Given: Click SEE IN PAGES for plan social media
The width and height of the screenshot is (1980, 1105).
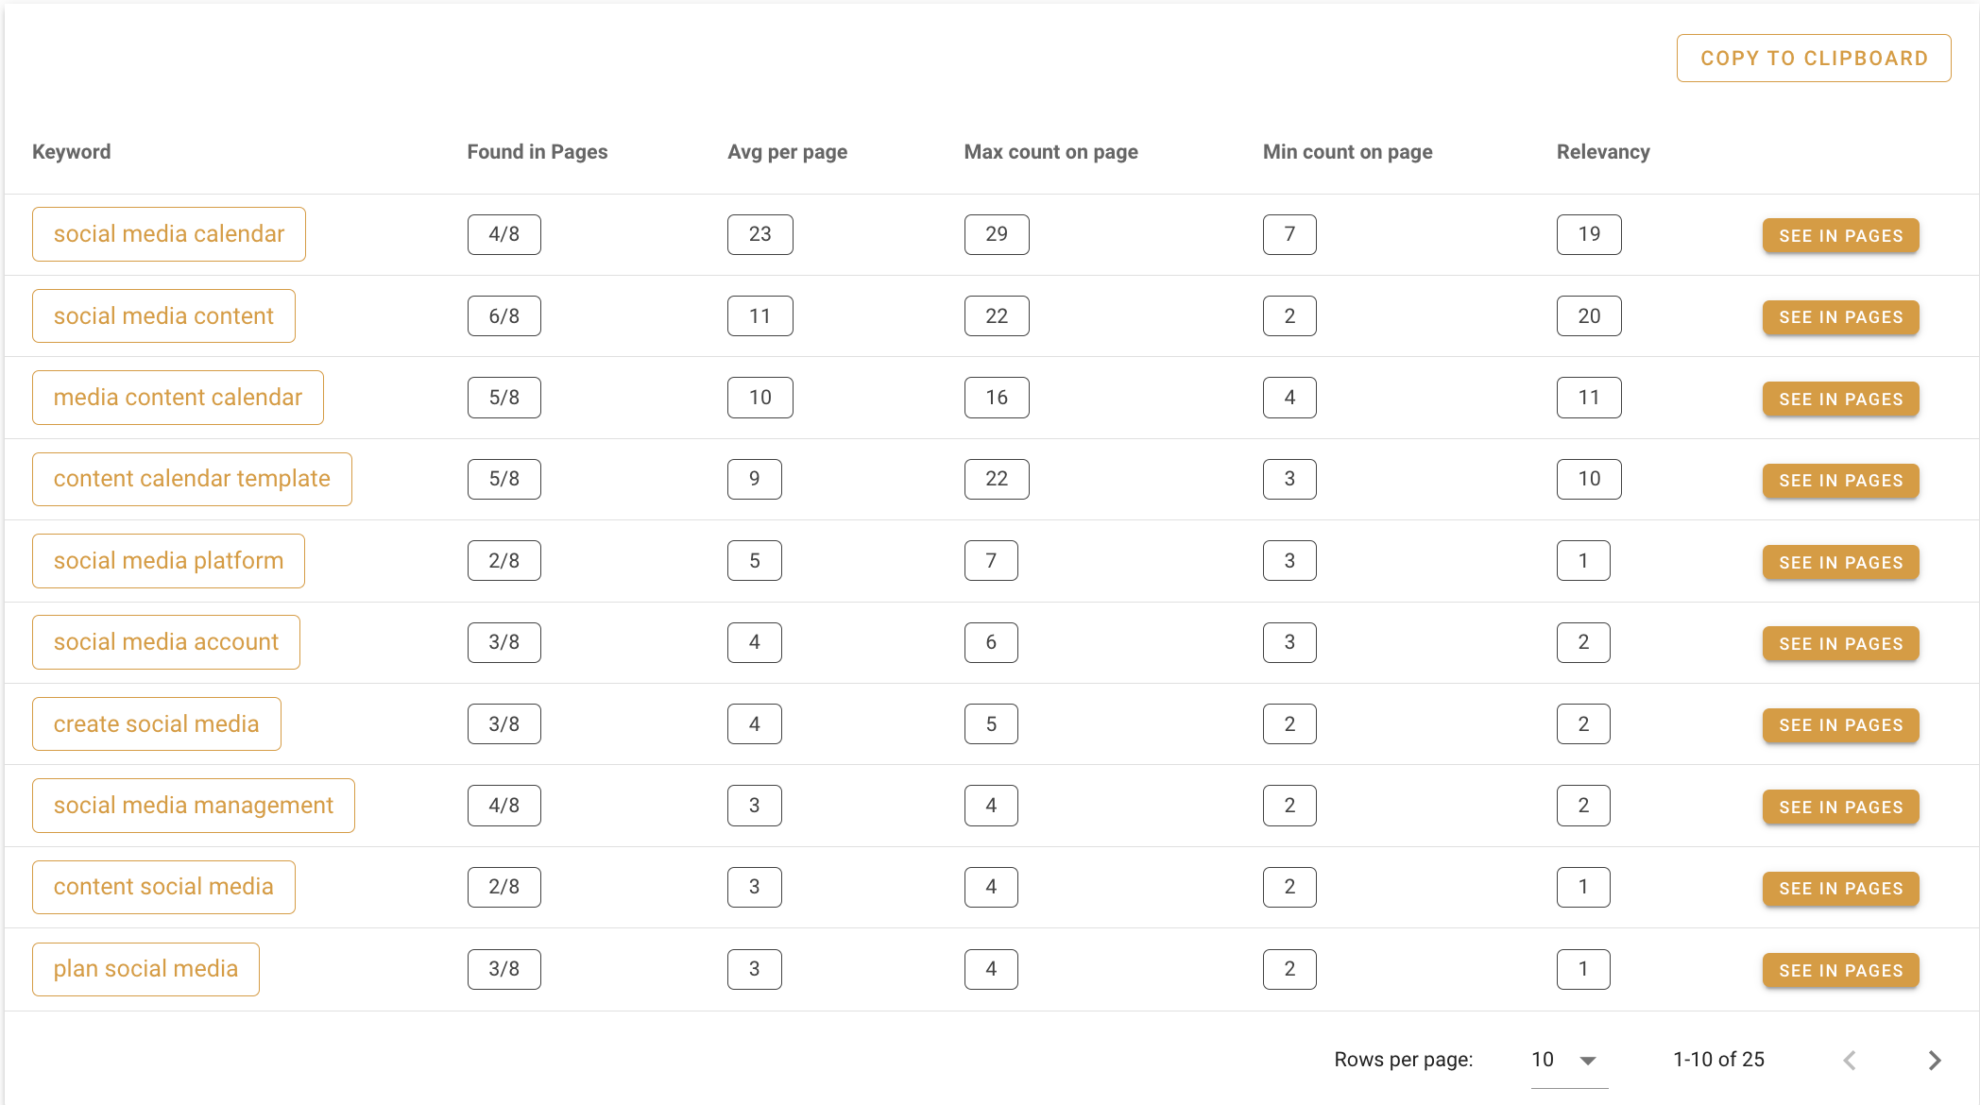Looking at the screenshot, I should point(1840,969).
